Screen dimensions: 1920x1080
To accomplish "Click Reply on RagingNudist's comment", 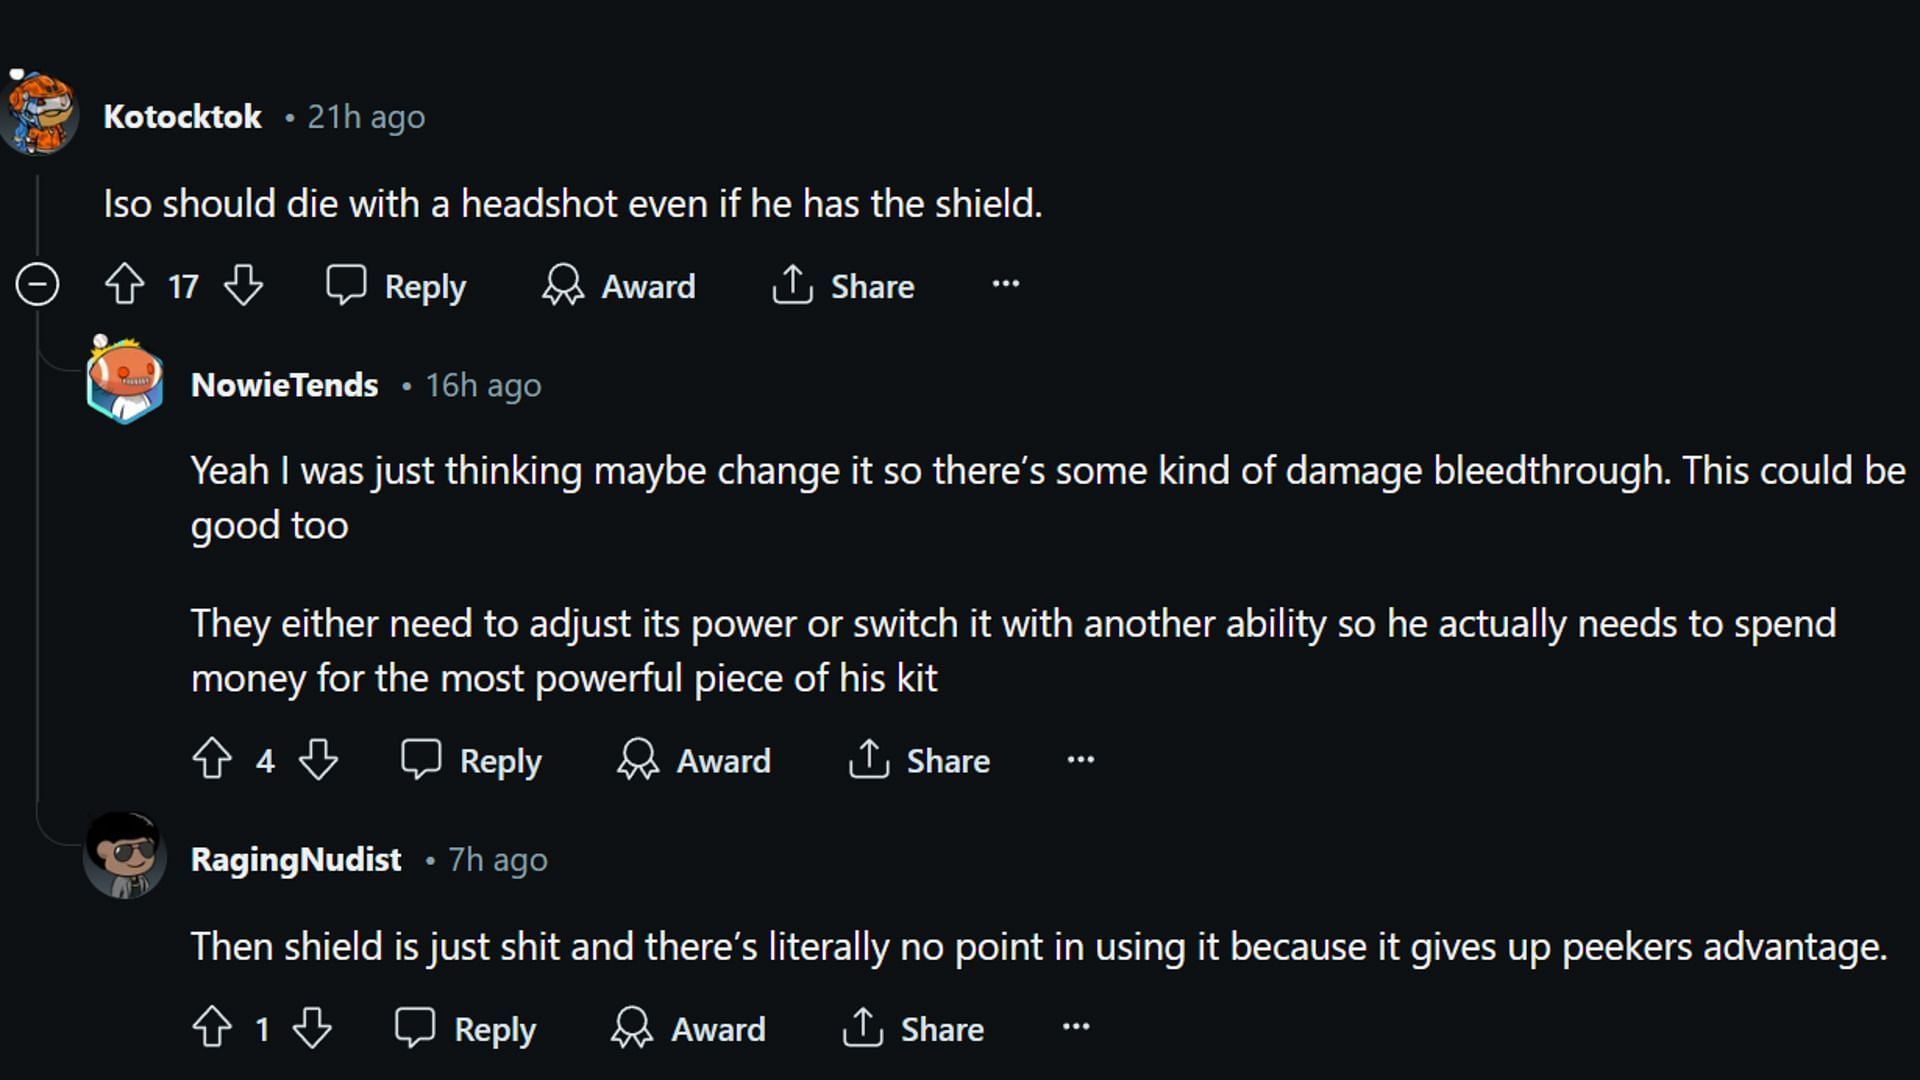I will point(469,1029).
